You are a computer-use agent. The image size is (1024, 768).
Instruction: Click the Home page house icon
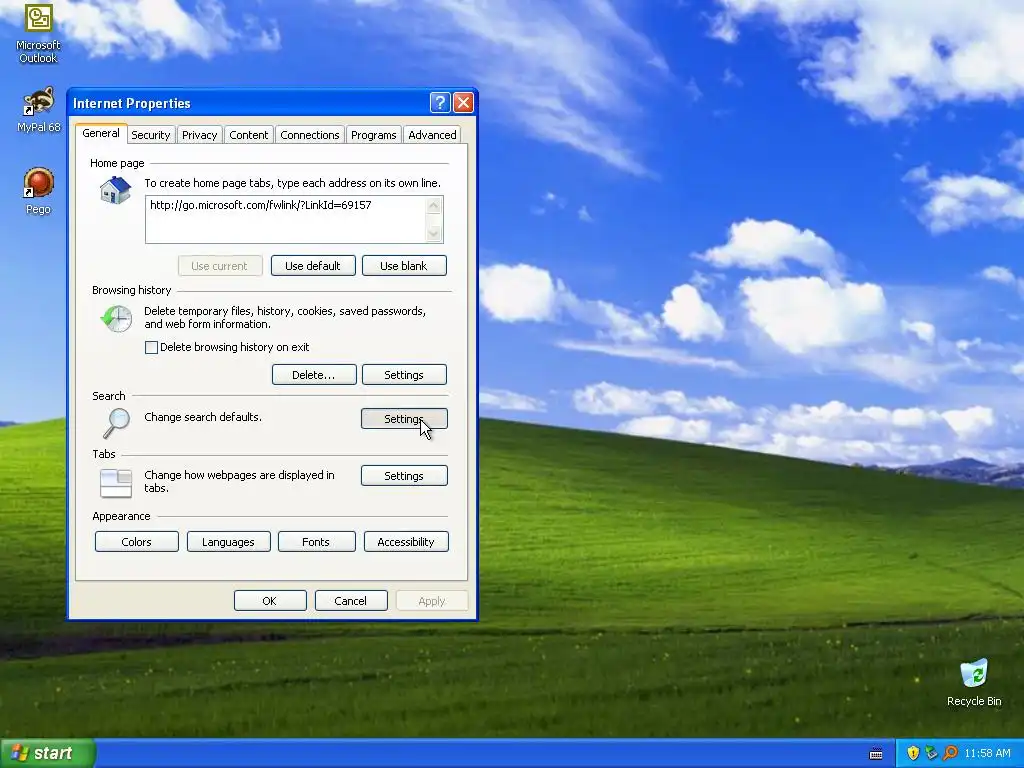click(116, 190)
